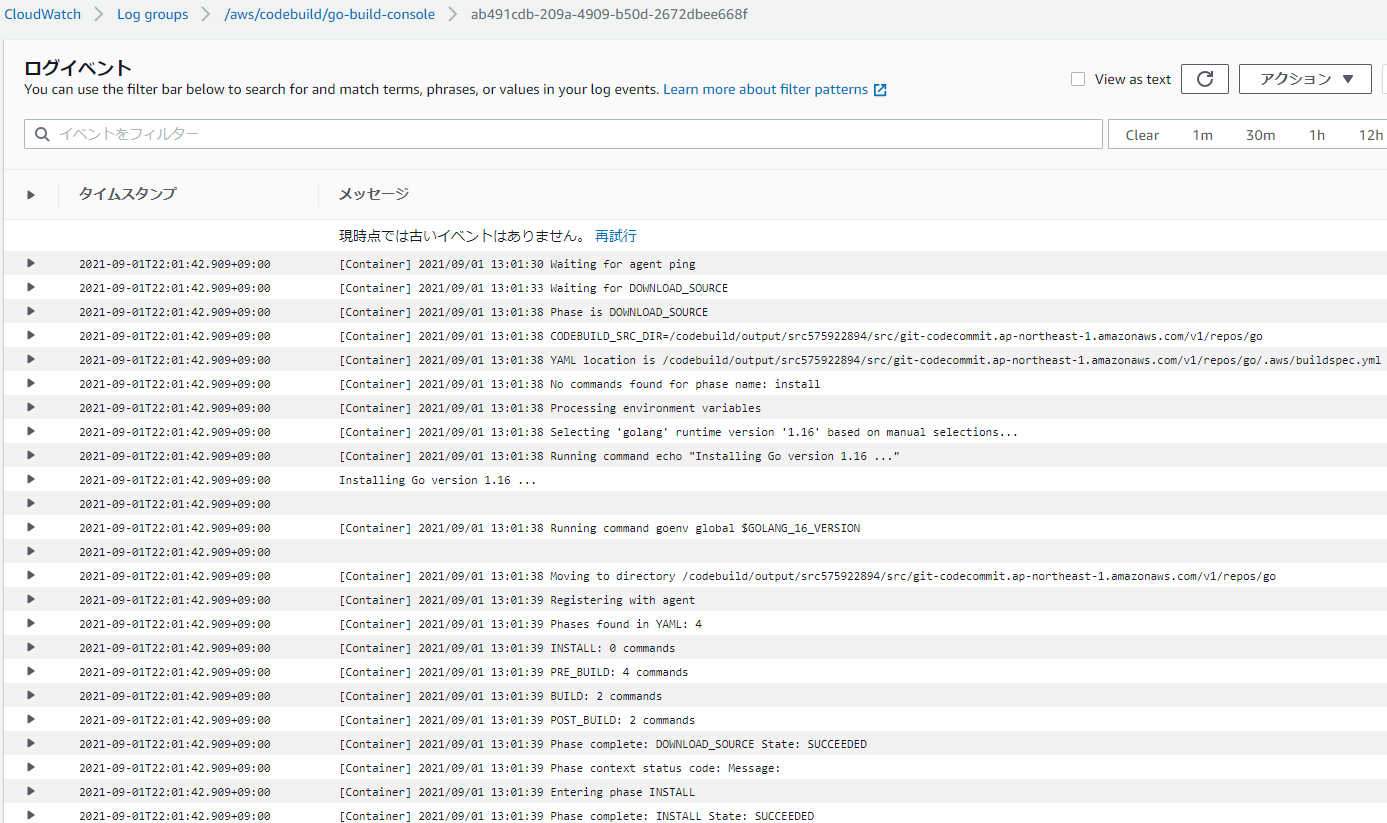Open the アクション dropdown menu
This screenshot has height=823, width=1387.
(x=1305, y=79)
